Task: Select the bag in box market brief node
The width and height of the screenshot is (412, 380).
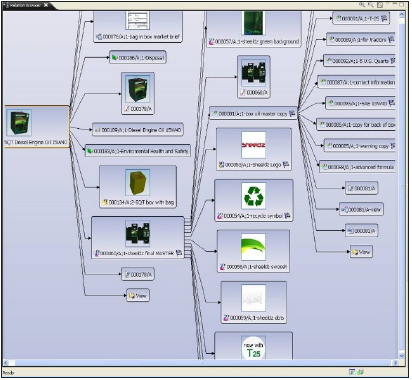Action: pyautogui.click(x=138, y=27)
